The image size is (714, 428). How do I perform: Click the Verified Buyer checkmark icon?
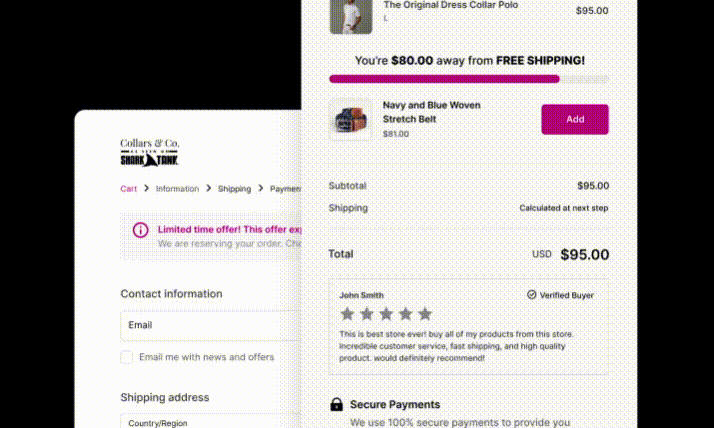coord(531,295)
